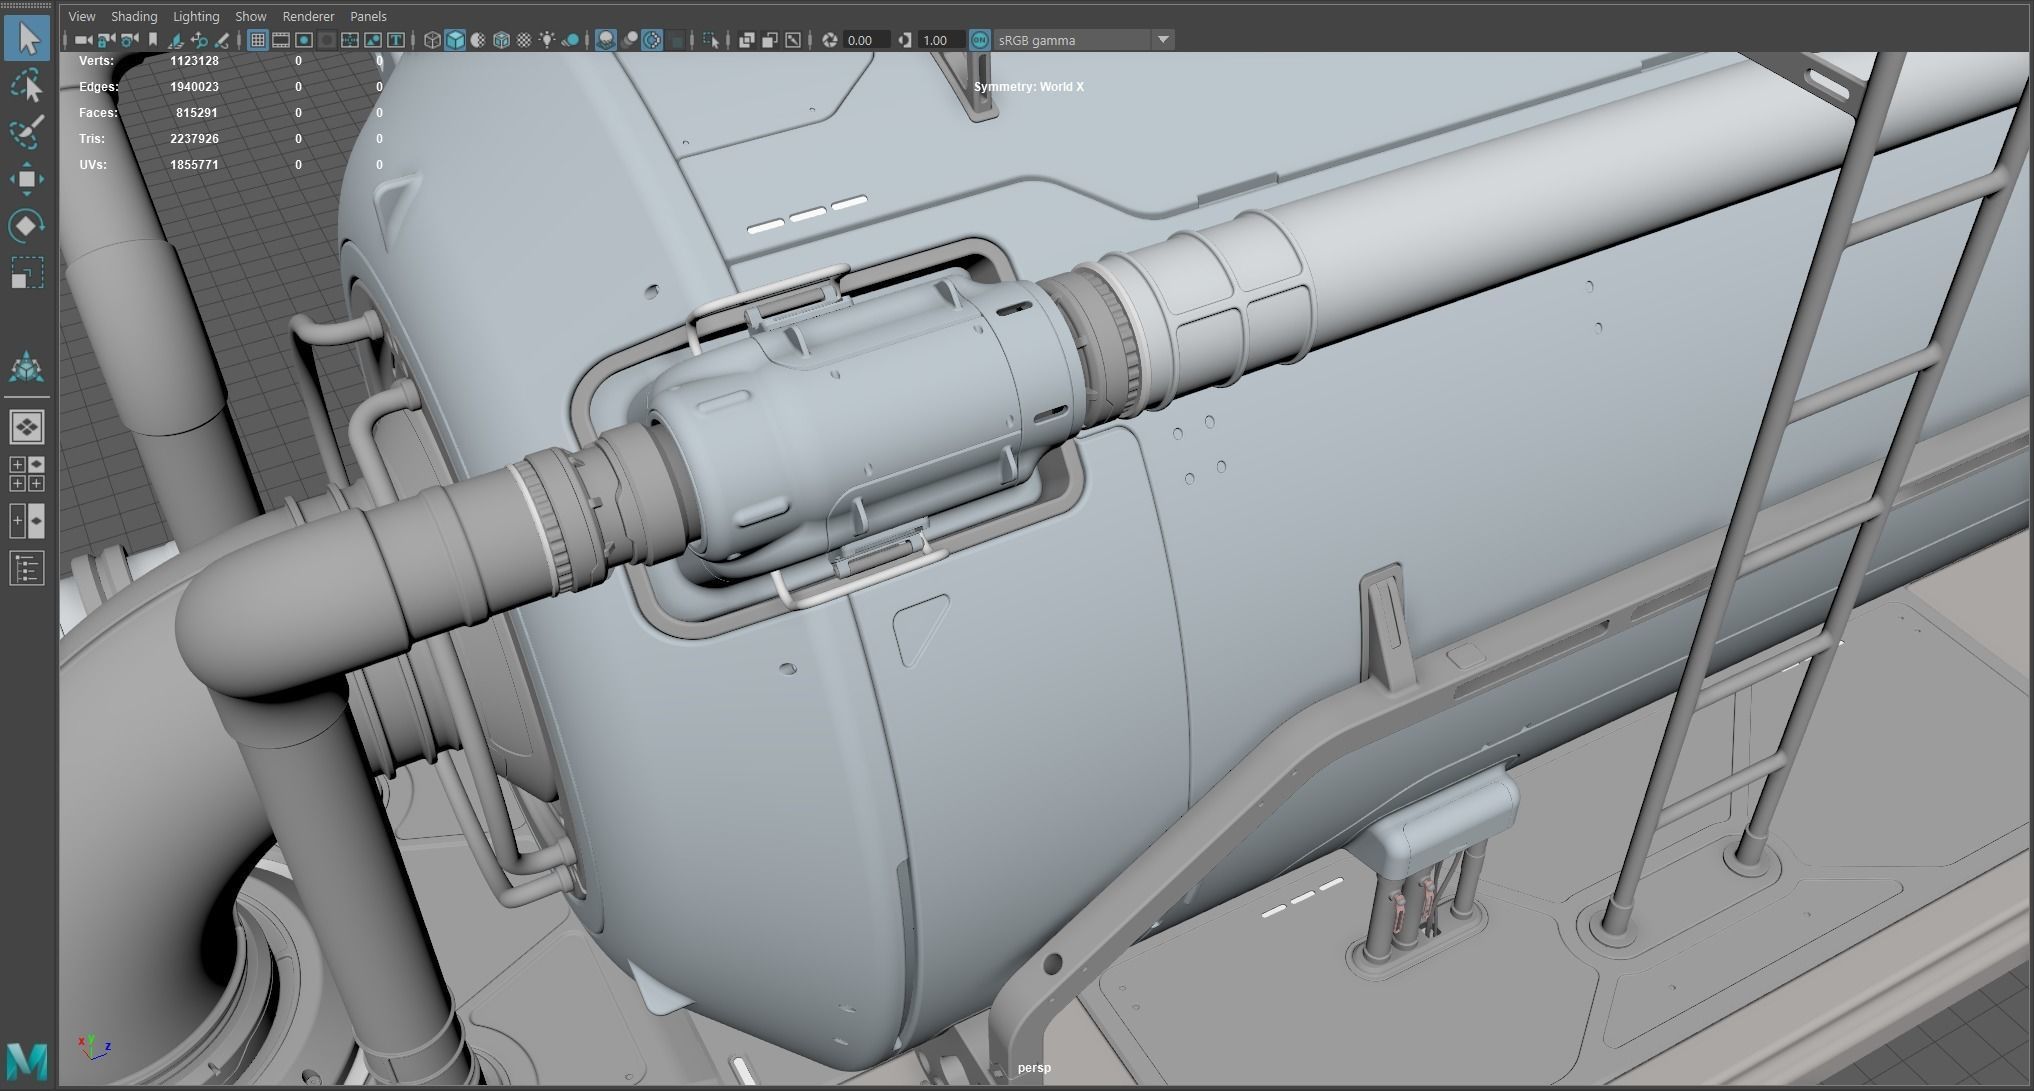The width and height of the screenshot is (2034, 1091).
Task: Switch to single pane layout
Action: click(27, 427)
